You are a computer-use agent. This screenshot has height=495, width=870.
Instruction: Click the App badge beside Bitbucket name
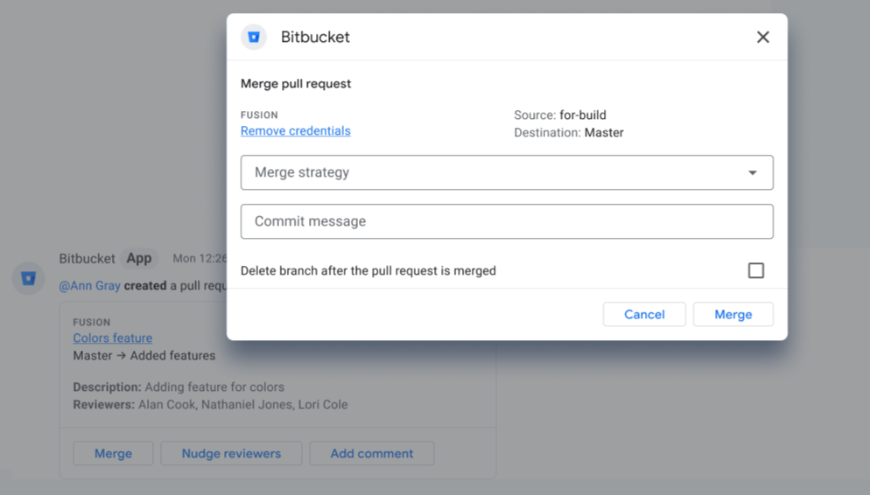[x=139, y=258]
